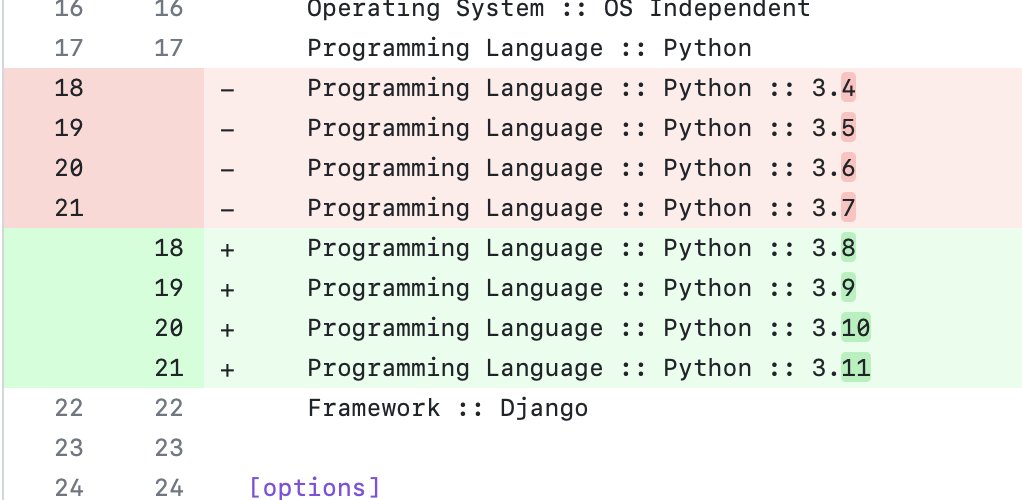
Task: Click the green-highlighted digit 8 in 3.8
Action: [848, 248]
